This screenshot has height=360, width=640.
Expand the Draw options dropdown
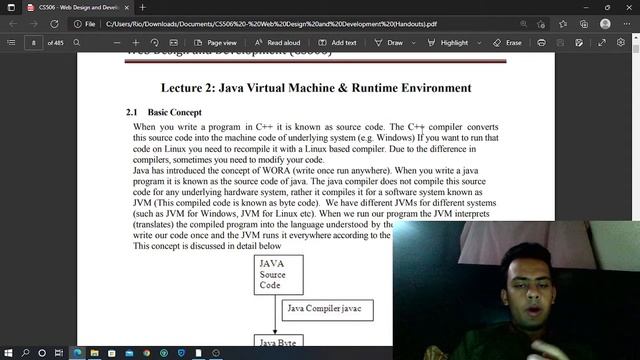[x=413, y=42]
